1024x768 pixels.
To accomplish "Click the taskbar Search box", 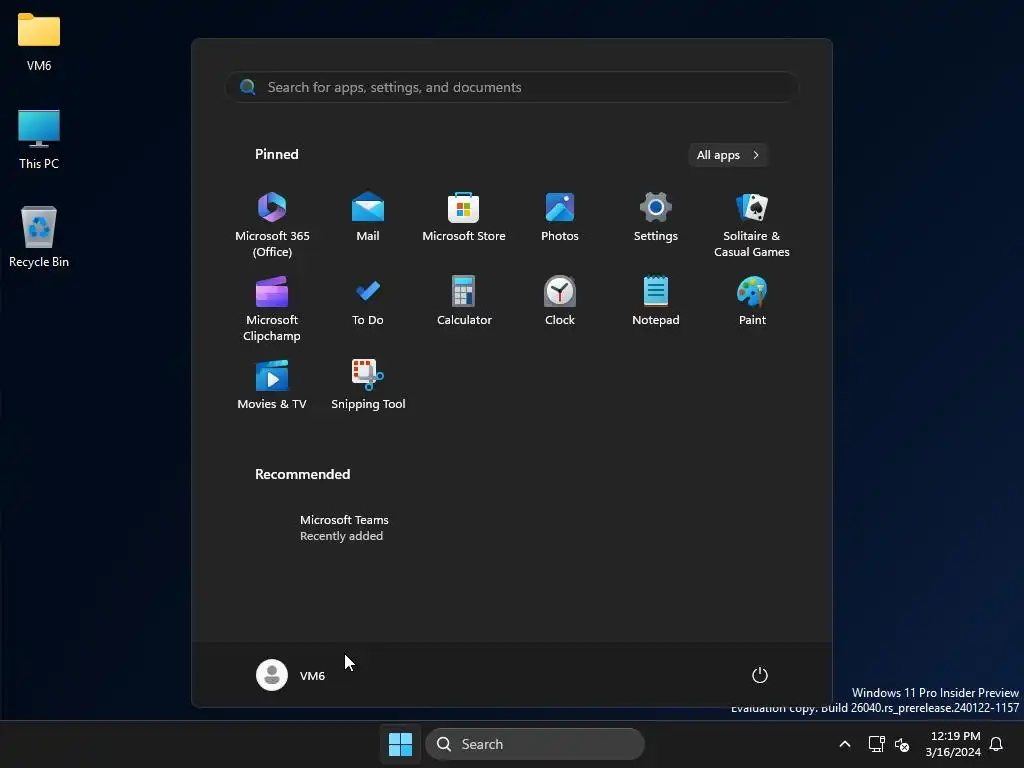I will point(535,744).
